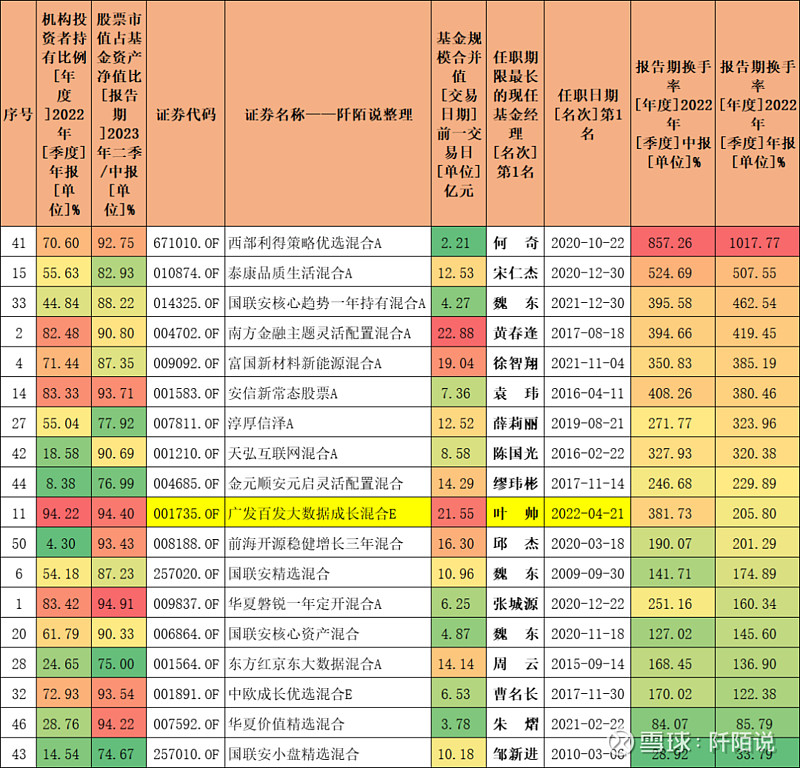Select highlighted fund manager 叶帅
The height and width of the screenshot is (768, 800).
(x=515, y=514)
